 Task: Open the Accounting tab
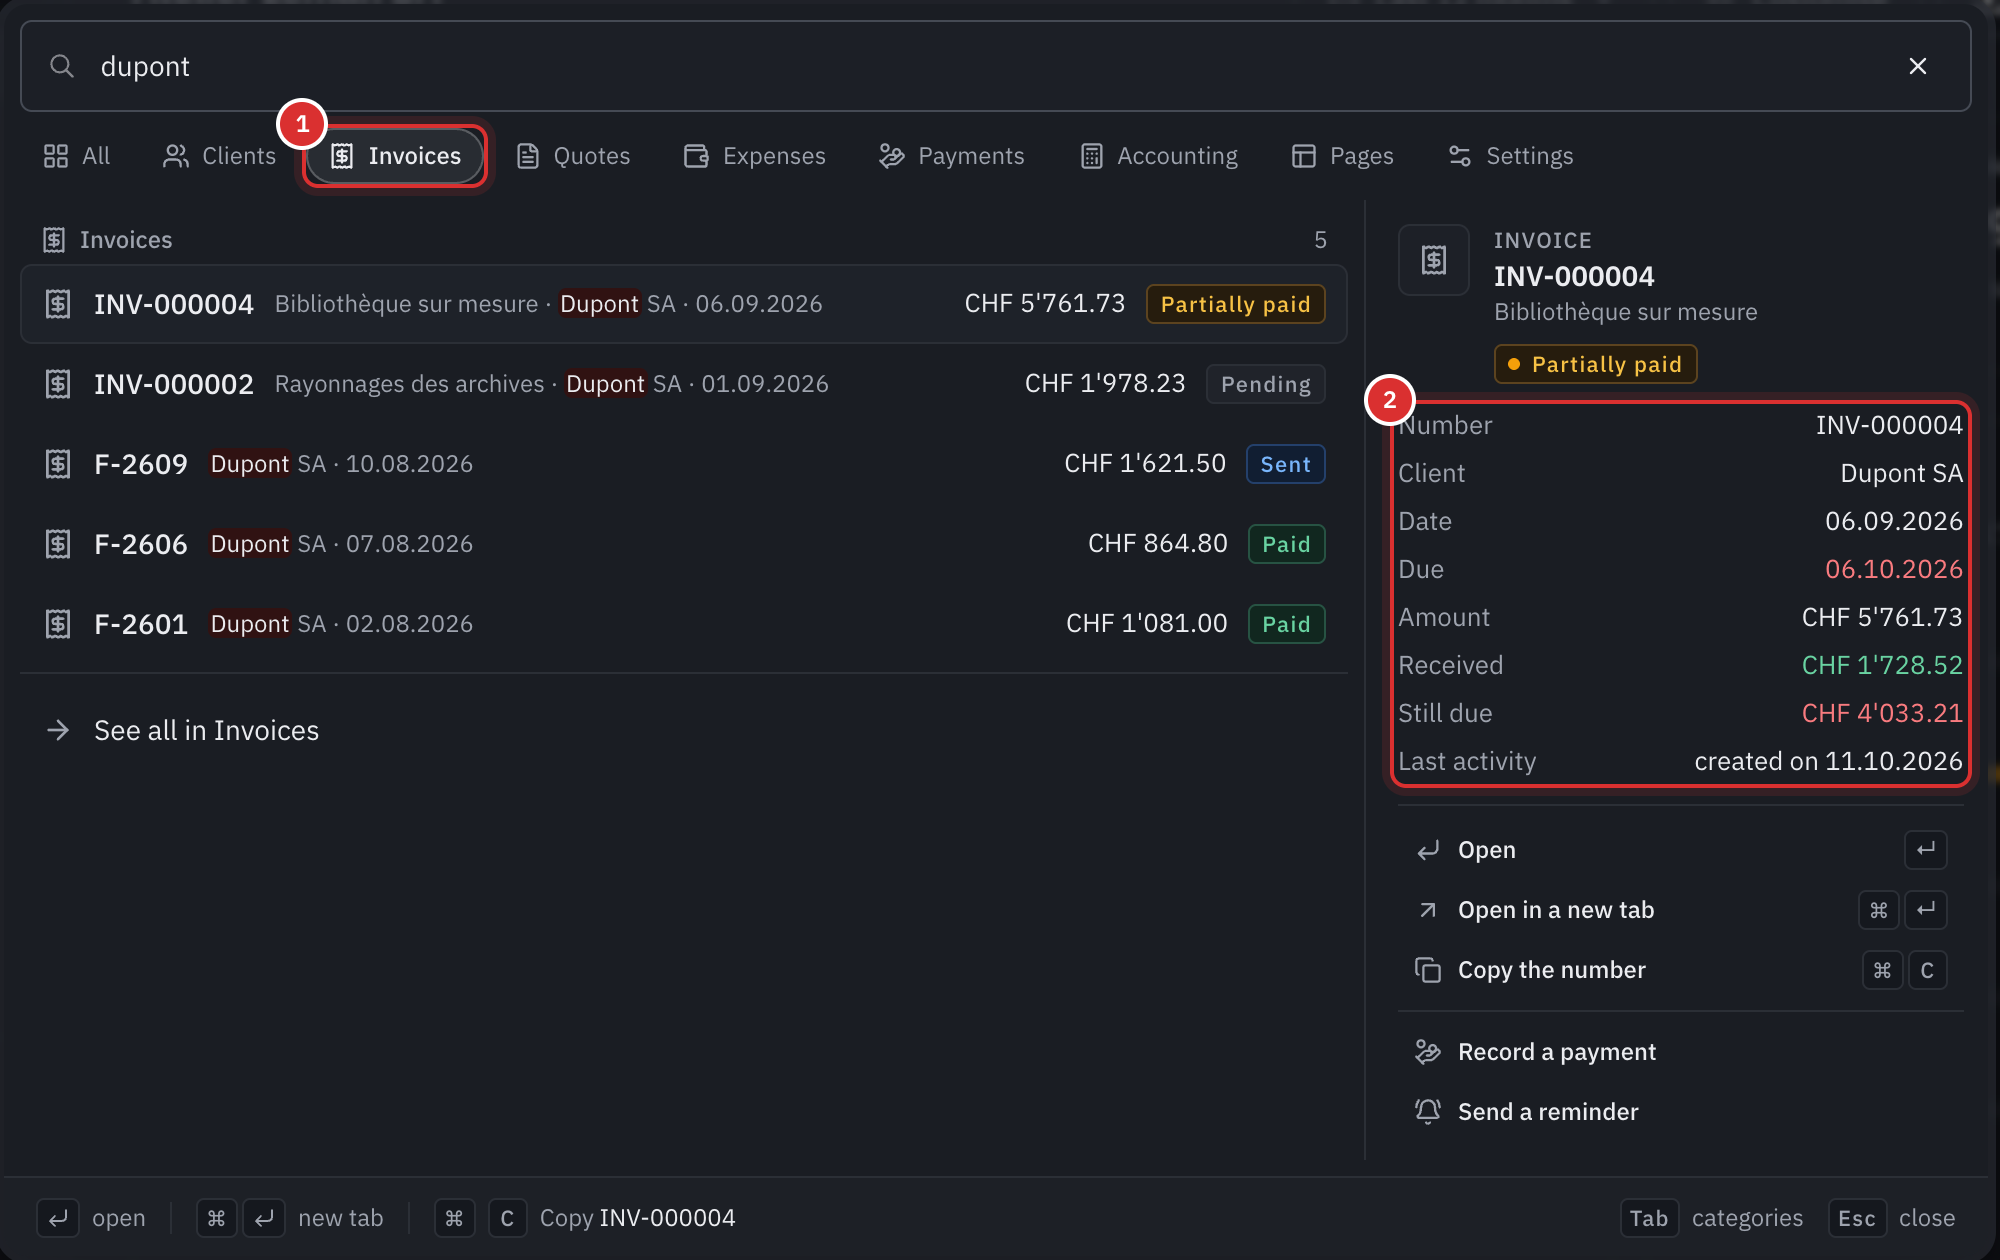[1159, 156]
